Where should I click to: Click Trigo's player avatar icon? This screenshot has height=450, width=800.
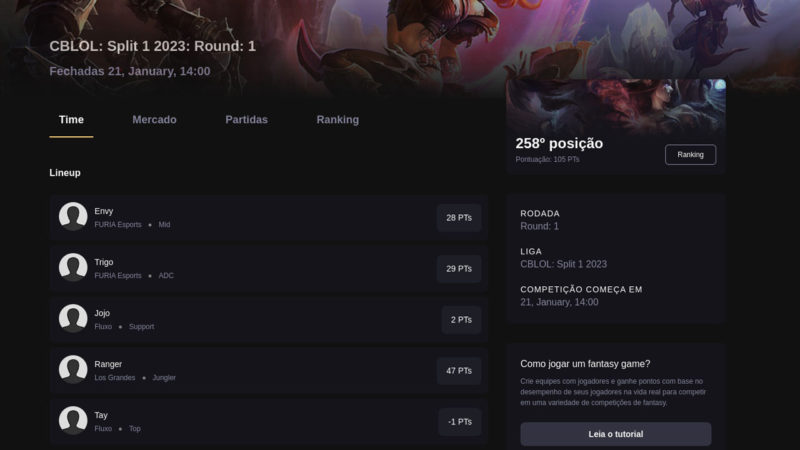pos(73,267)
